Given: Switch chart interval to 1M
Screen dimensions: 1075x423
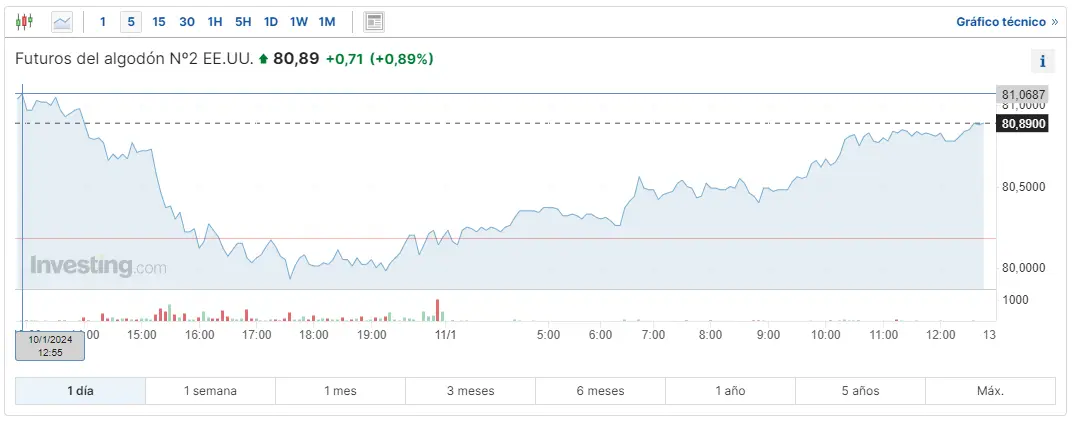Looking at the screenshot, I should (x=327, y=21).
